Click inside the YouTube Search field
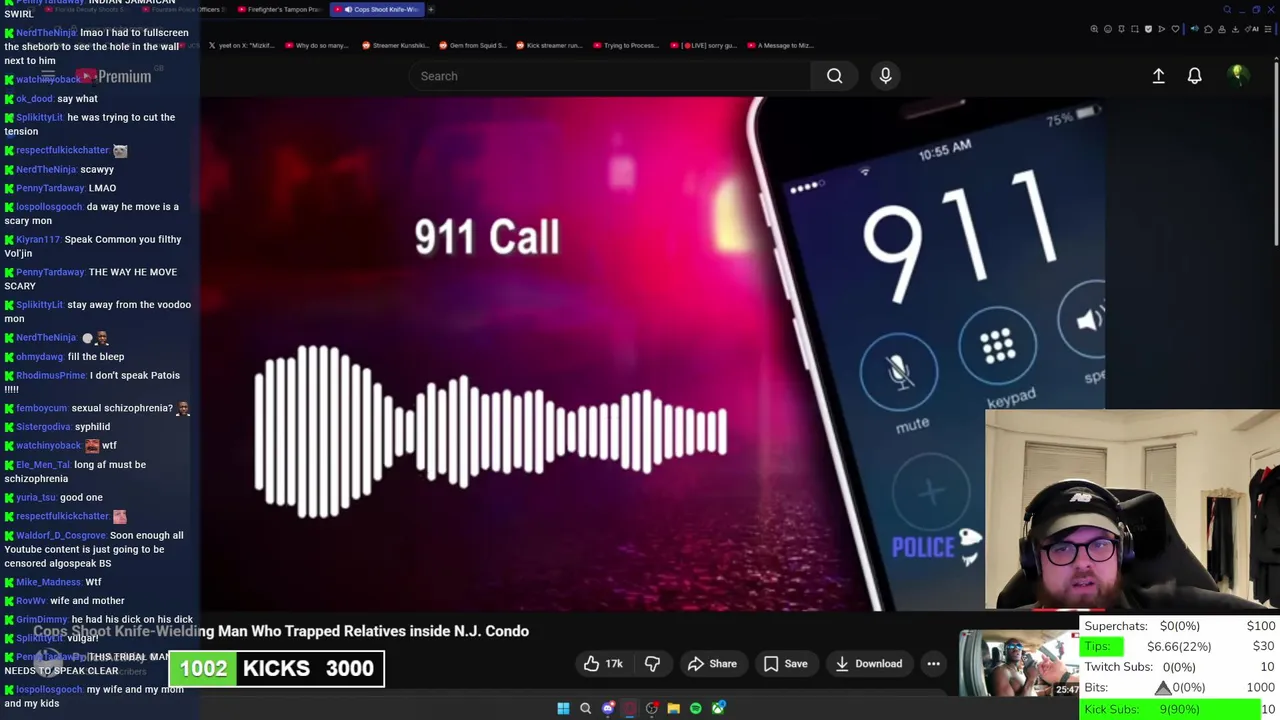Image resolution: width=1280 pixels, height=720 pixels. coord(610,76)
